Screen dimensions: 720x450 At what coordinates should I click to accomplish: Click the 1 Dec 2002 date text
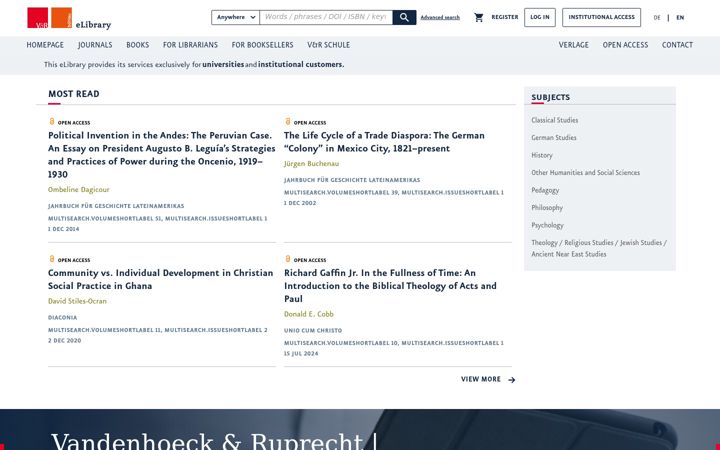point(300,203)
